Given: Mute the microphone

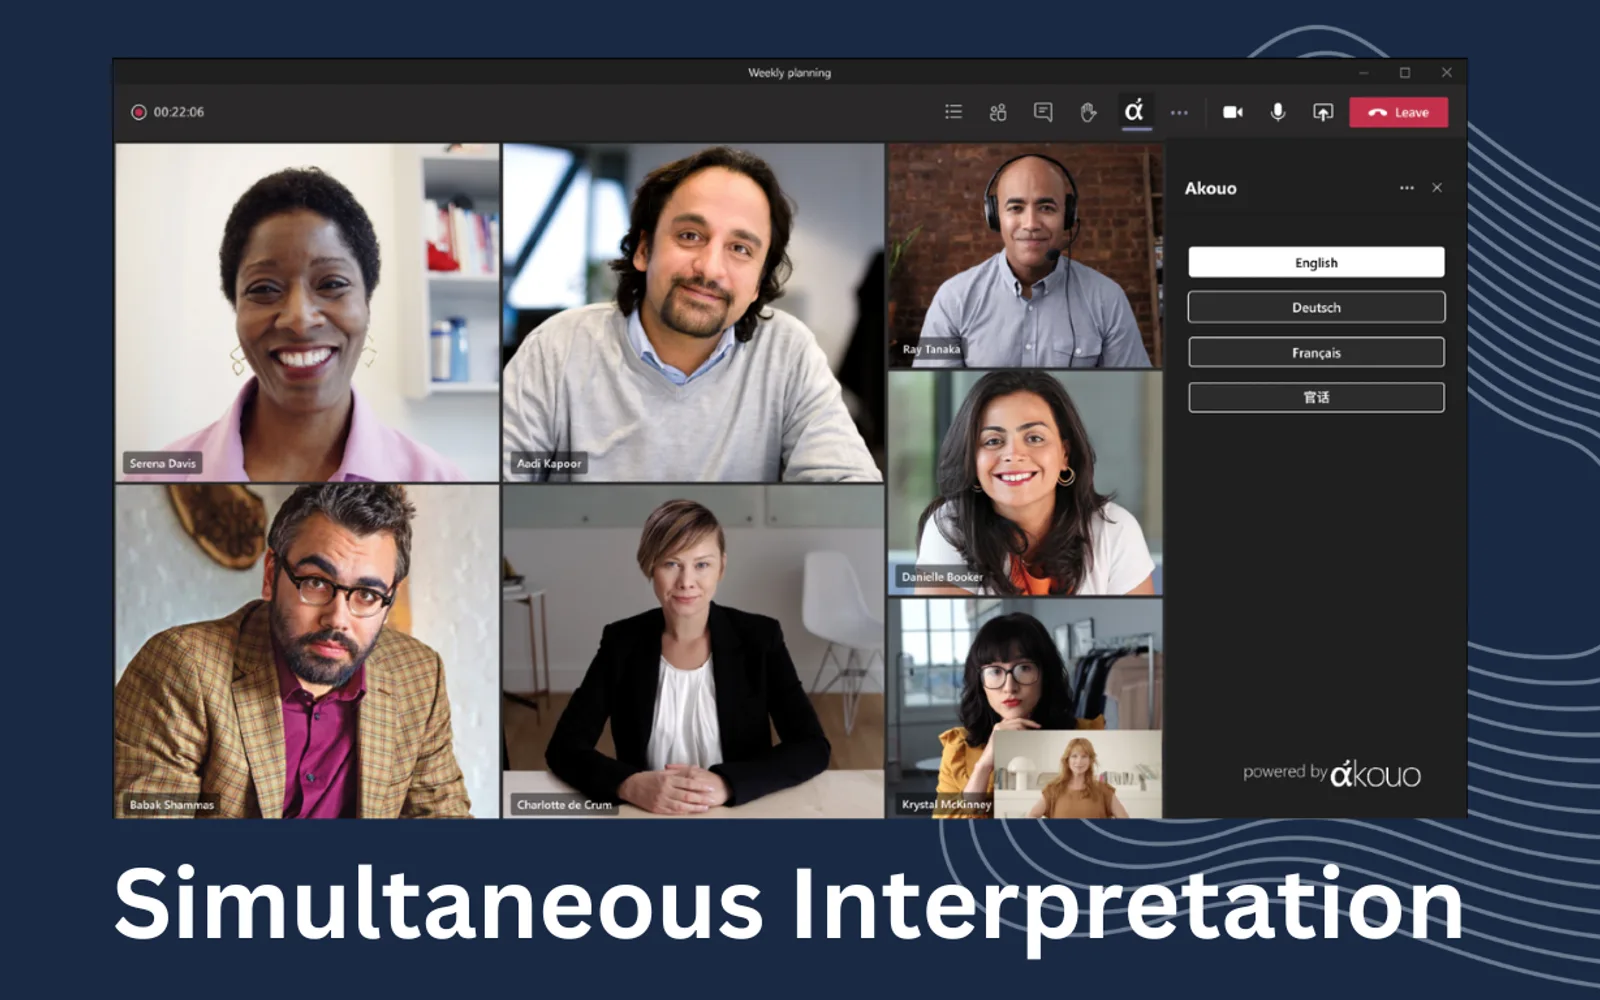Looking at the screenshot, I should (x=1278, y=112).
